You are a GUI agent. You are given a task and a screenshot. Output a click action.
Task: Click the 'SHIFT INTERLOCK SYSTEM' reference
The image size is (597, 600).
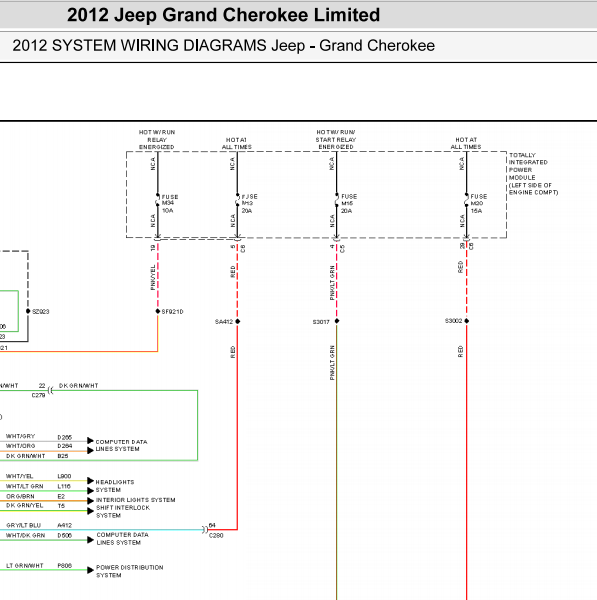(123, 512)
